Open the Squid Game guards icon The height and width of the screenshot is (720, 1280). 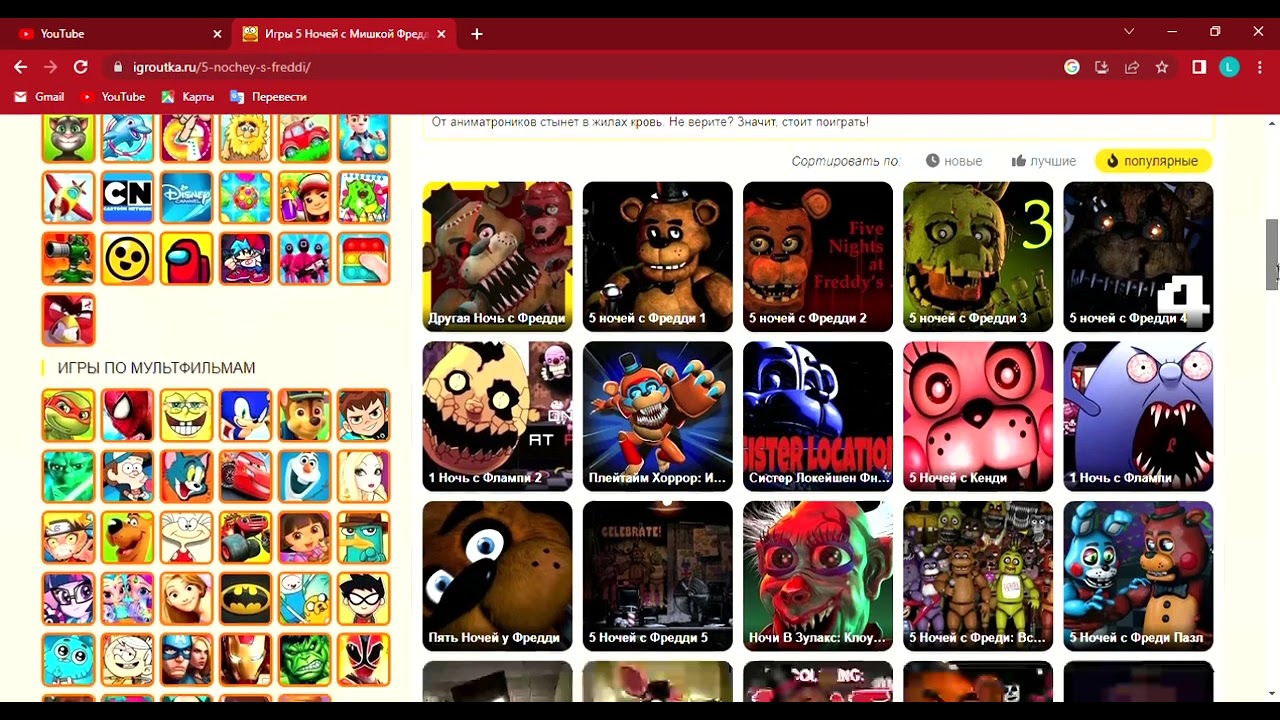click(x=304, y=258)
